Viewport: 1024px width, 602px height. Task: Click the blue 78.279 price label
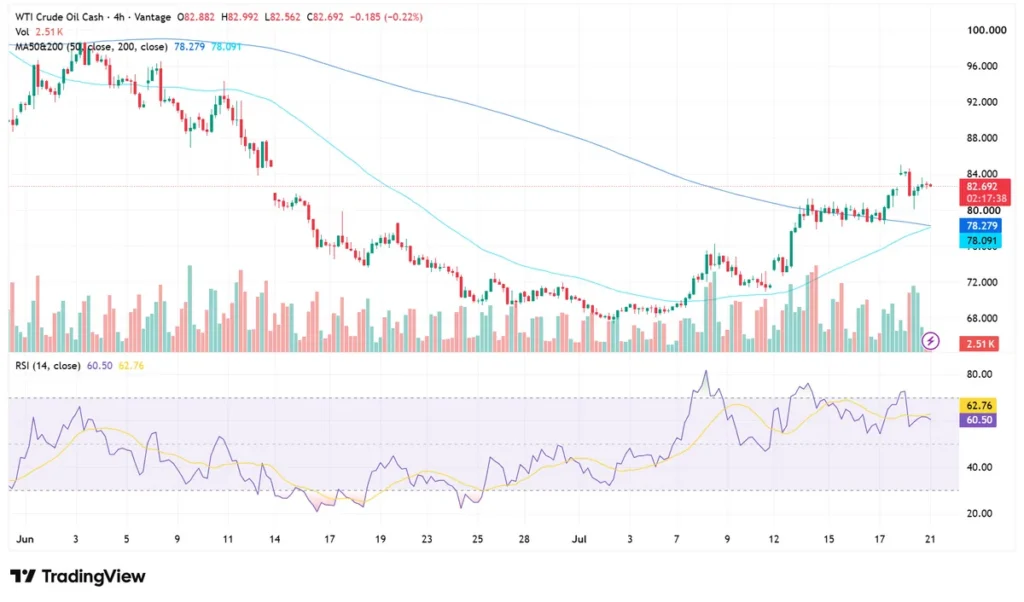(982, 226)
